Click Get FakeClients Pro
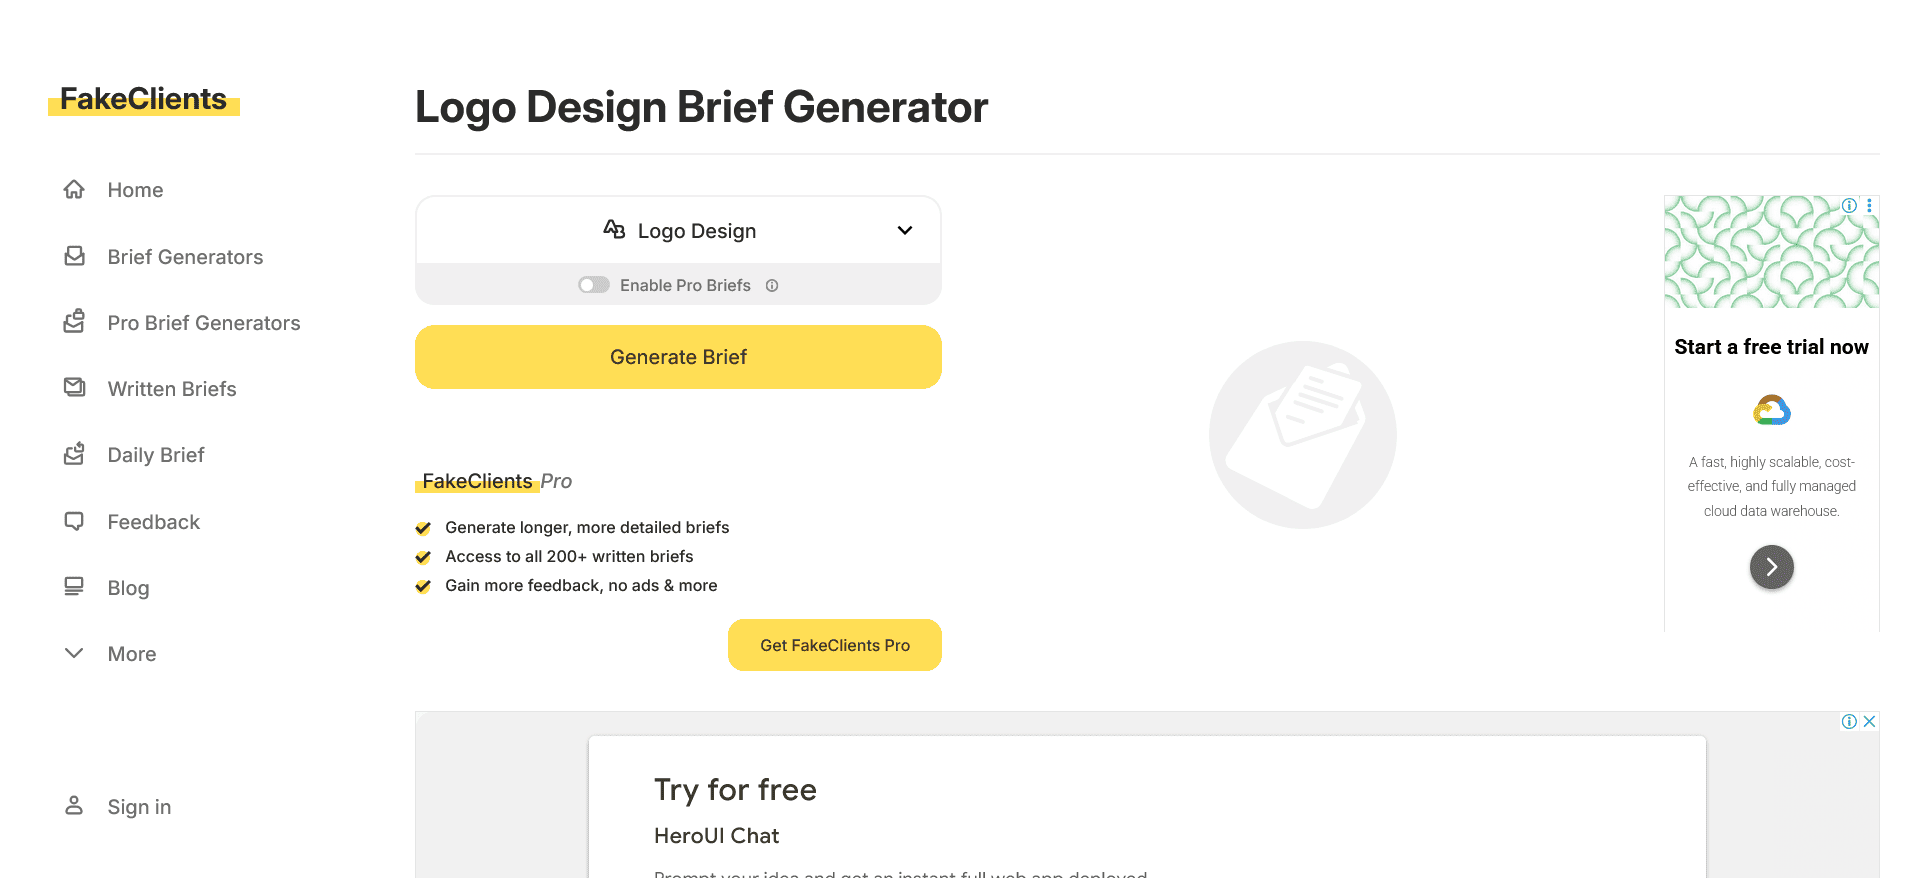The height and width of the screenshot is (878, 1920). click(834, 645)
